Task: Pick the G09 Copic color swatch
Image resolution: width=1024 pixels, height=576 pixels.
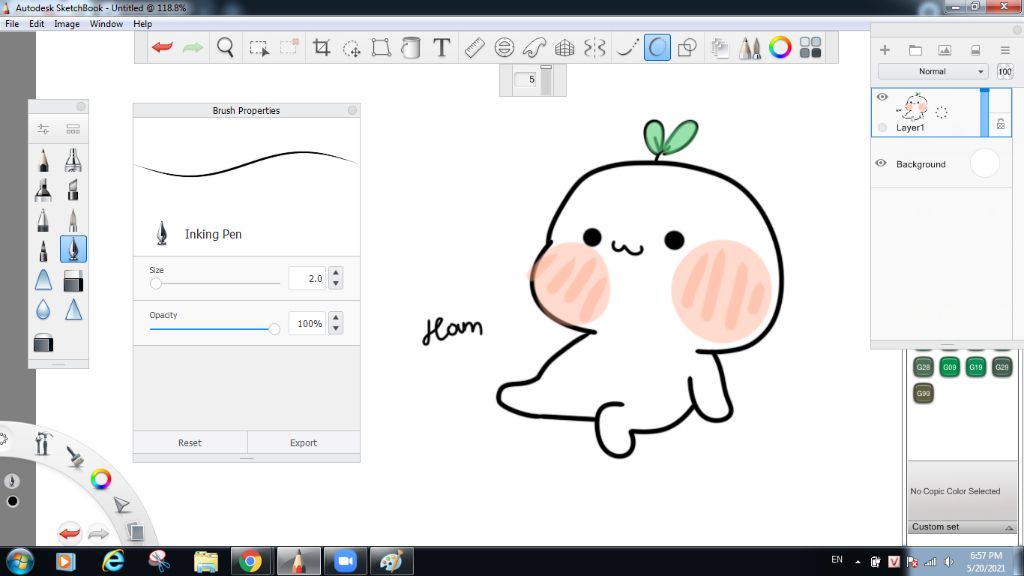Action: click(x=950, y=367)
